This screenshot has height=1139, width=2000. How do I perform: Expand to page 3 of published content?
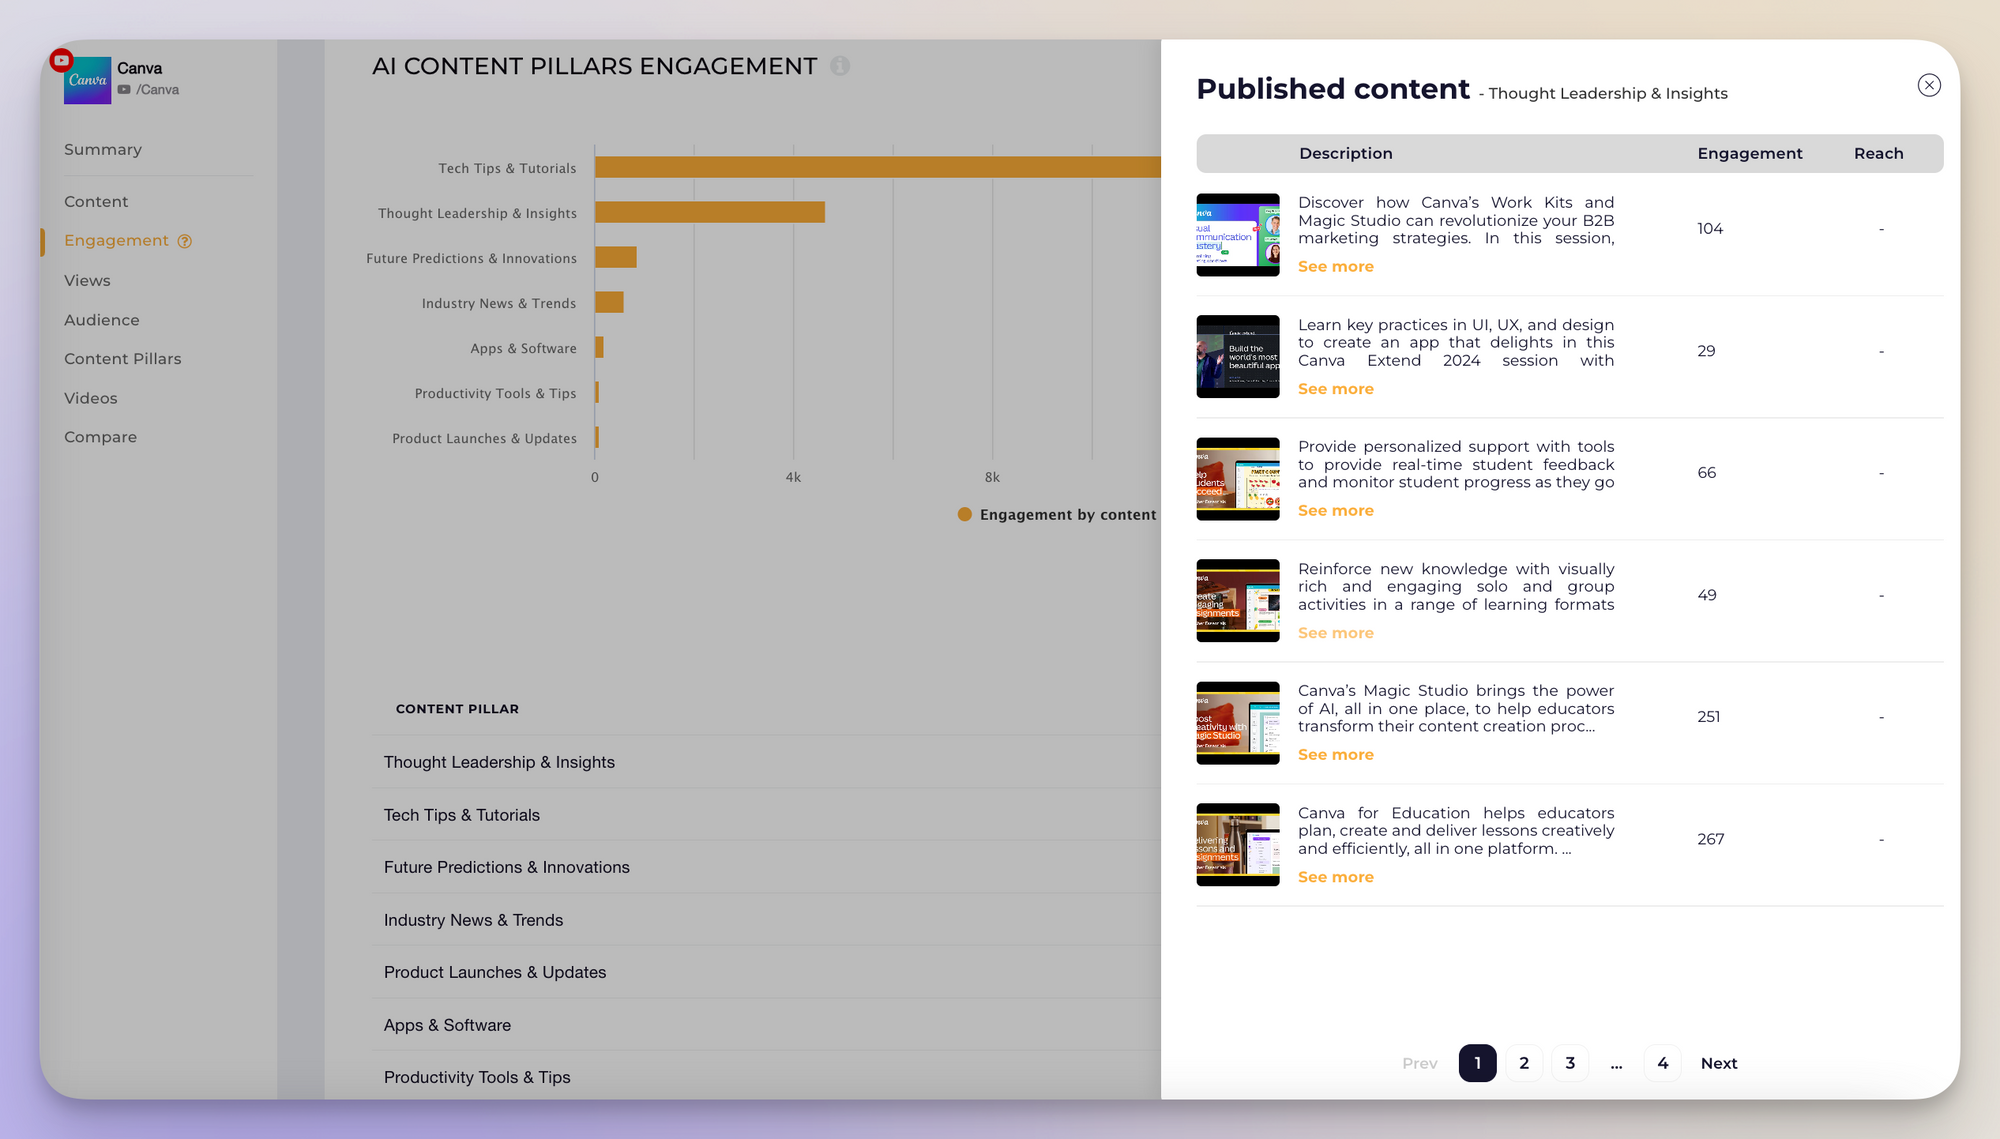point(1569,1062)
